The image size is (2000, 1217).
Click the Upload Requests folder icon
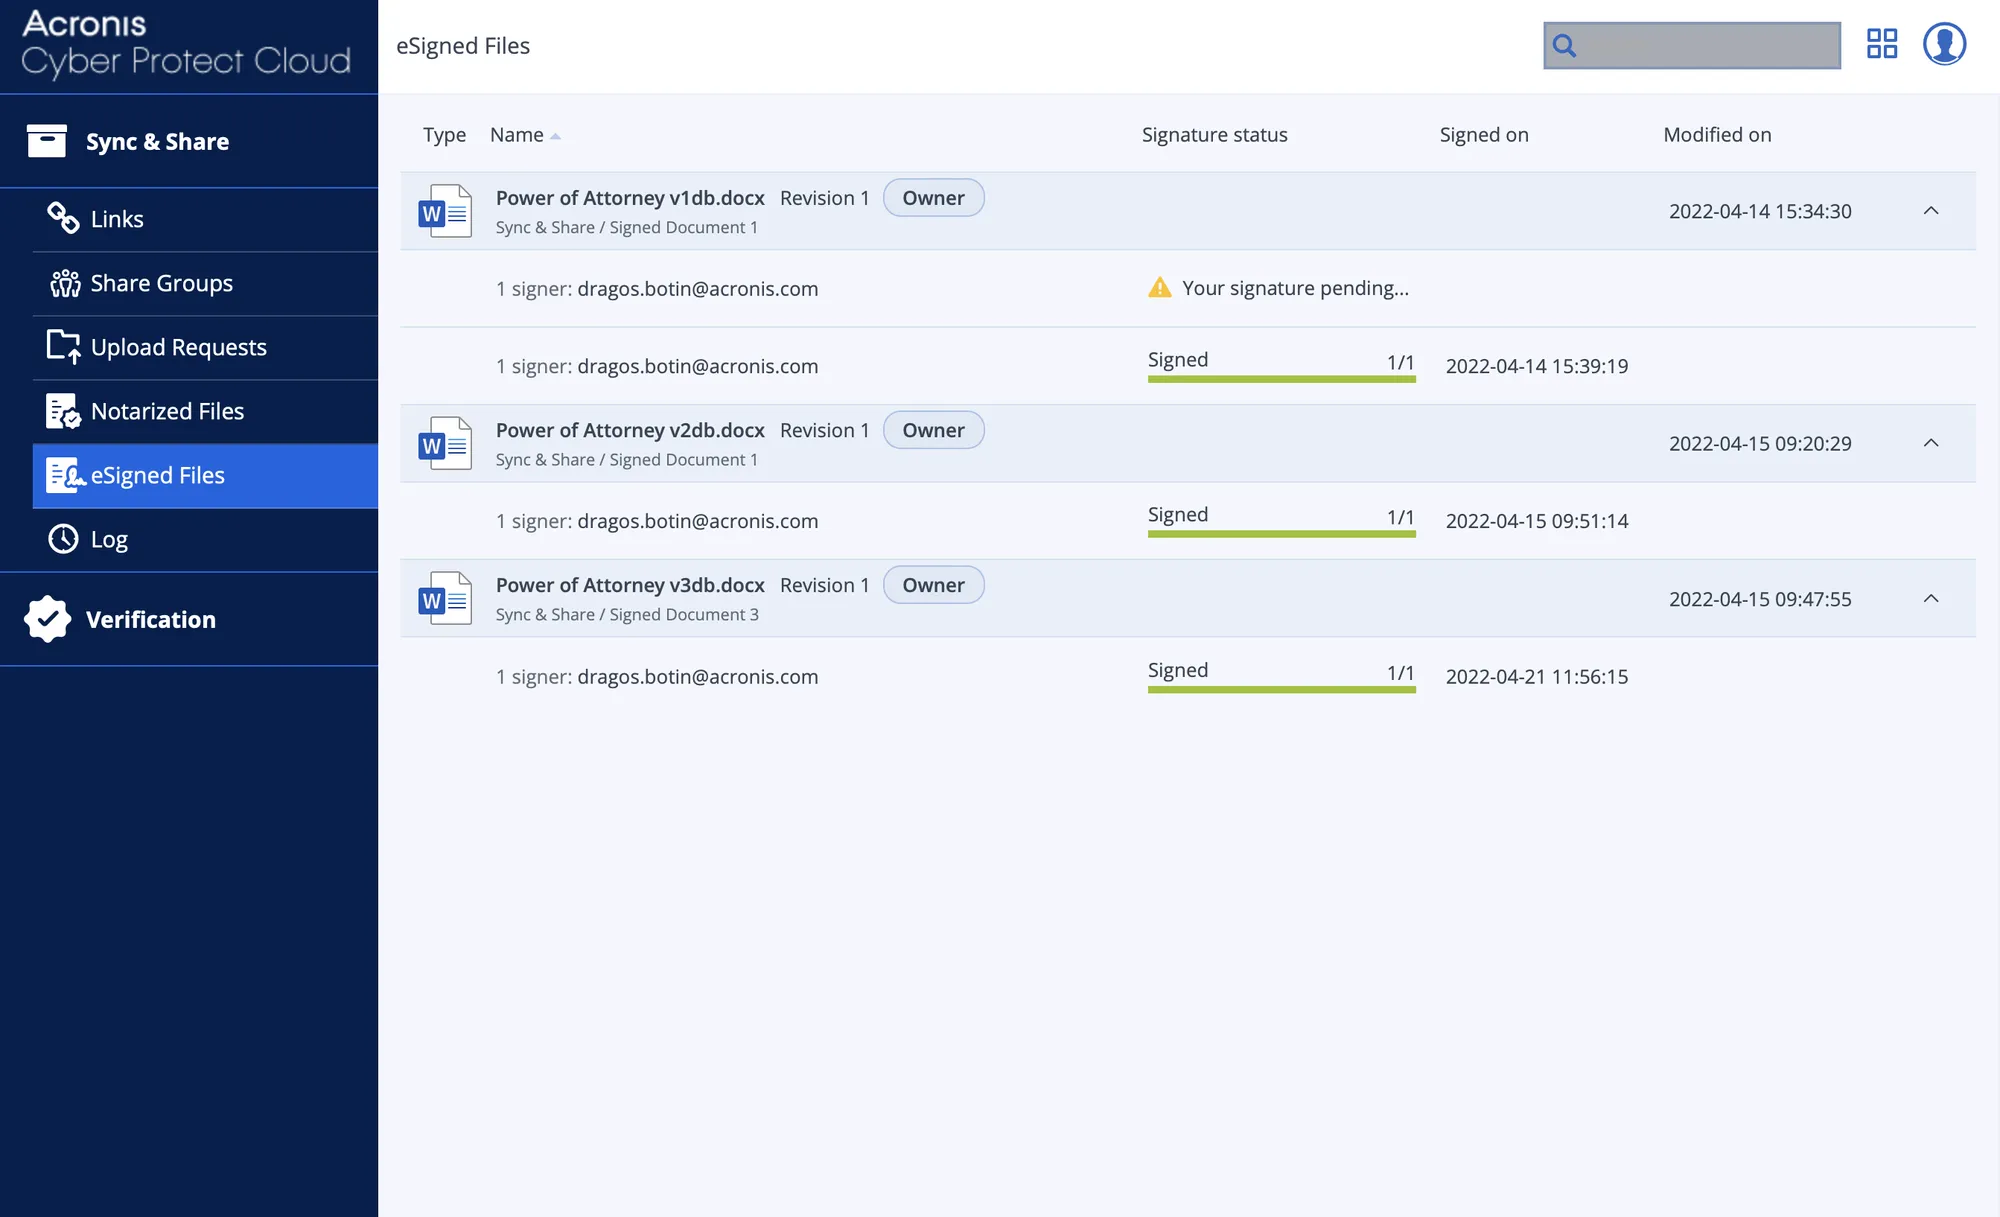coord(63,346)
